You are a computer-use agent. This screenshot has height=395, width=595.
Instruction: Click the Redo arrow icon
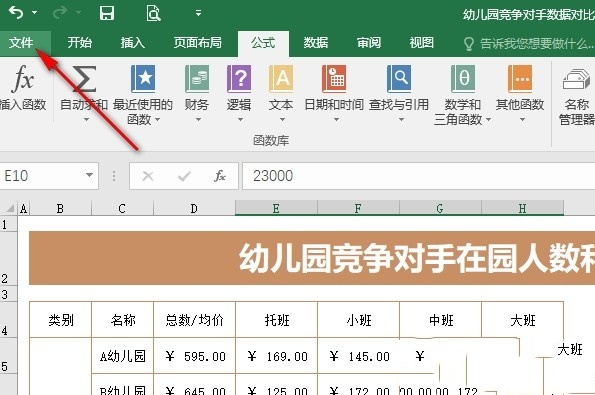coord(60,13)
